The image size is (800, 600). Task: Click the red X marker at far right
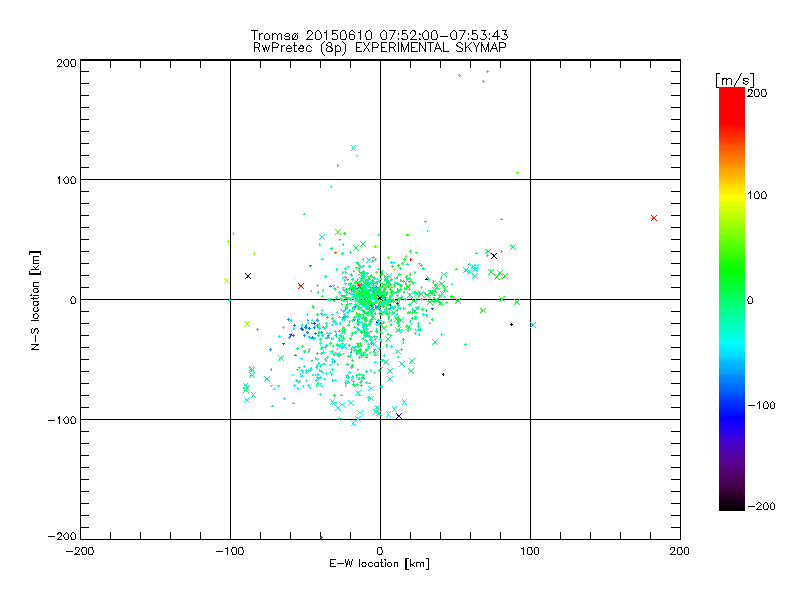point(654,218)
